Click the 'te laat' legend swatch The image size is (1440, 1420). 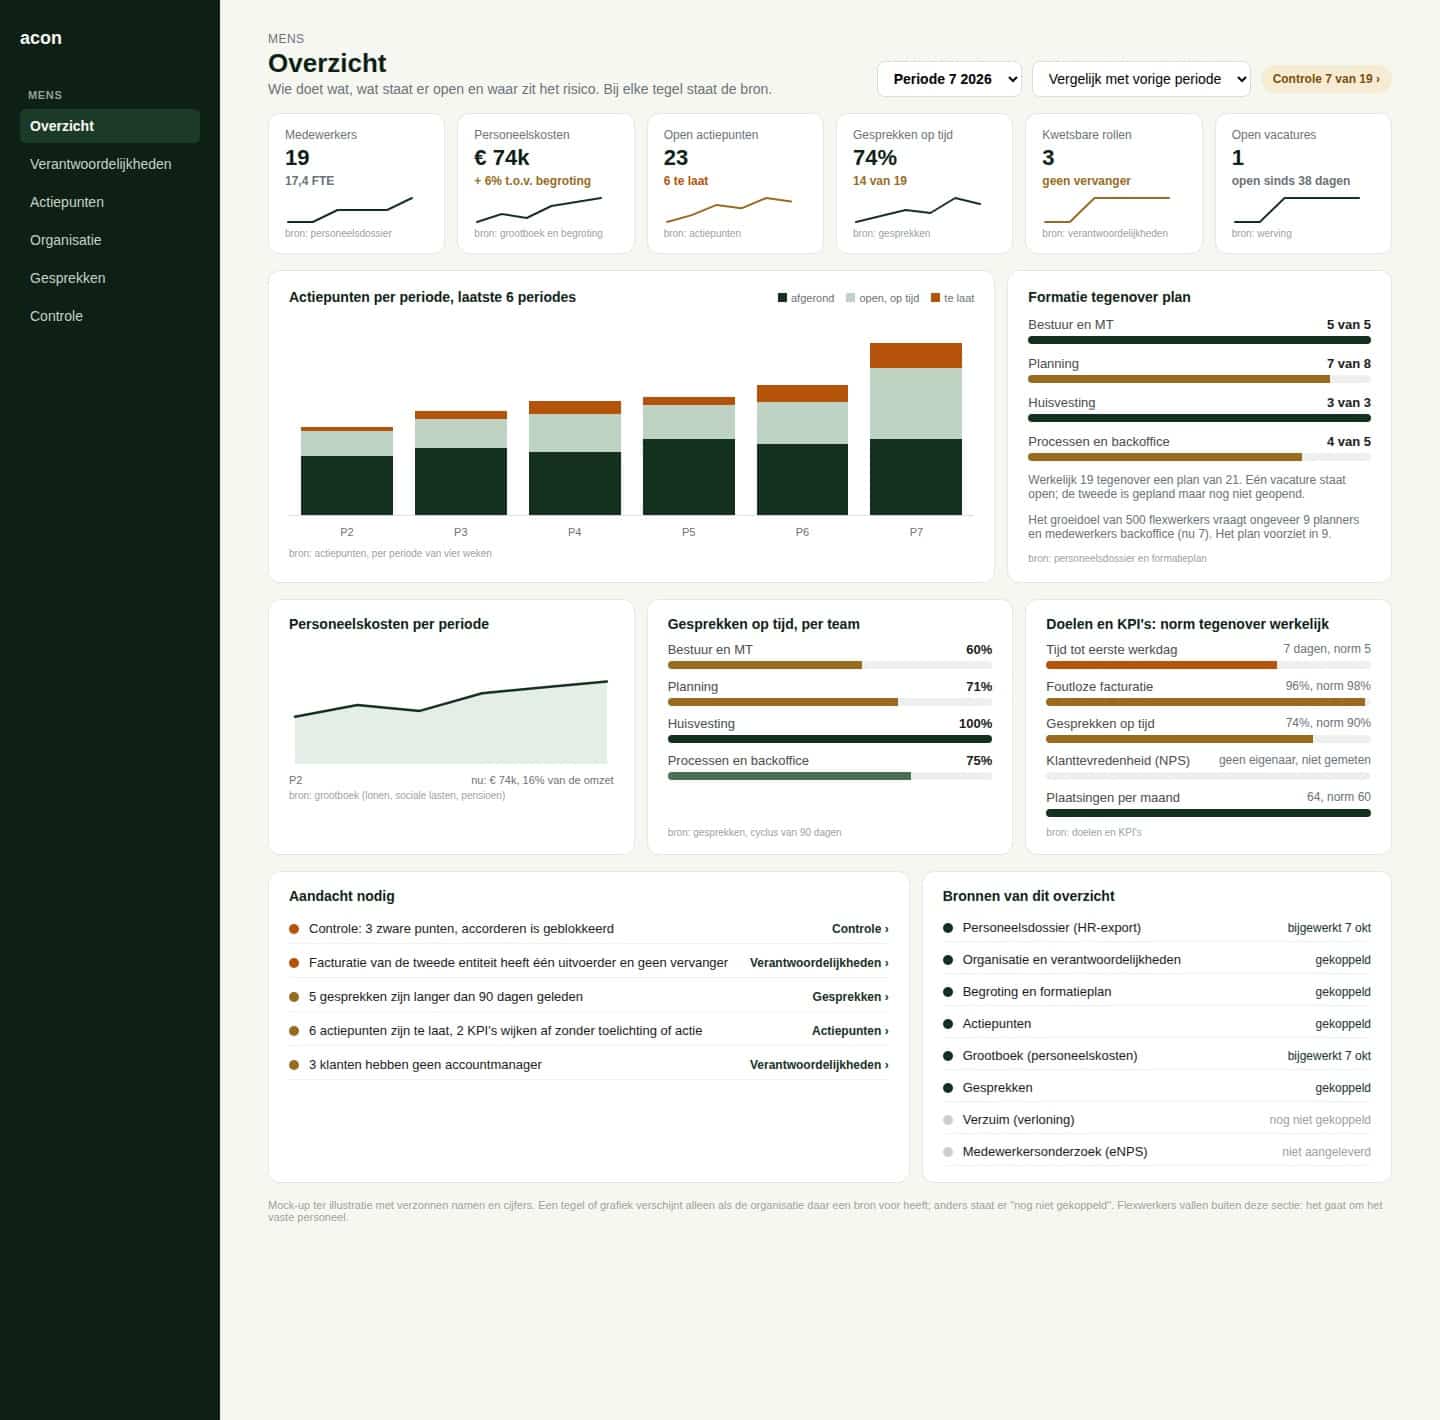936,298
